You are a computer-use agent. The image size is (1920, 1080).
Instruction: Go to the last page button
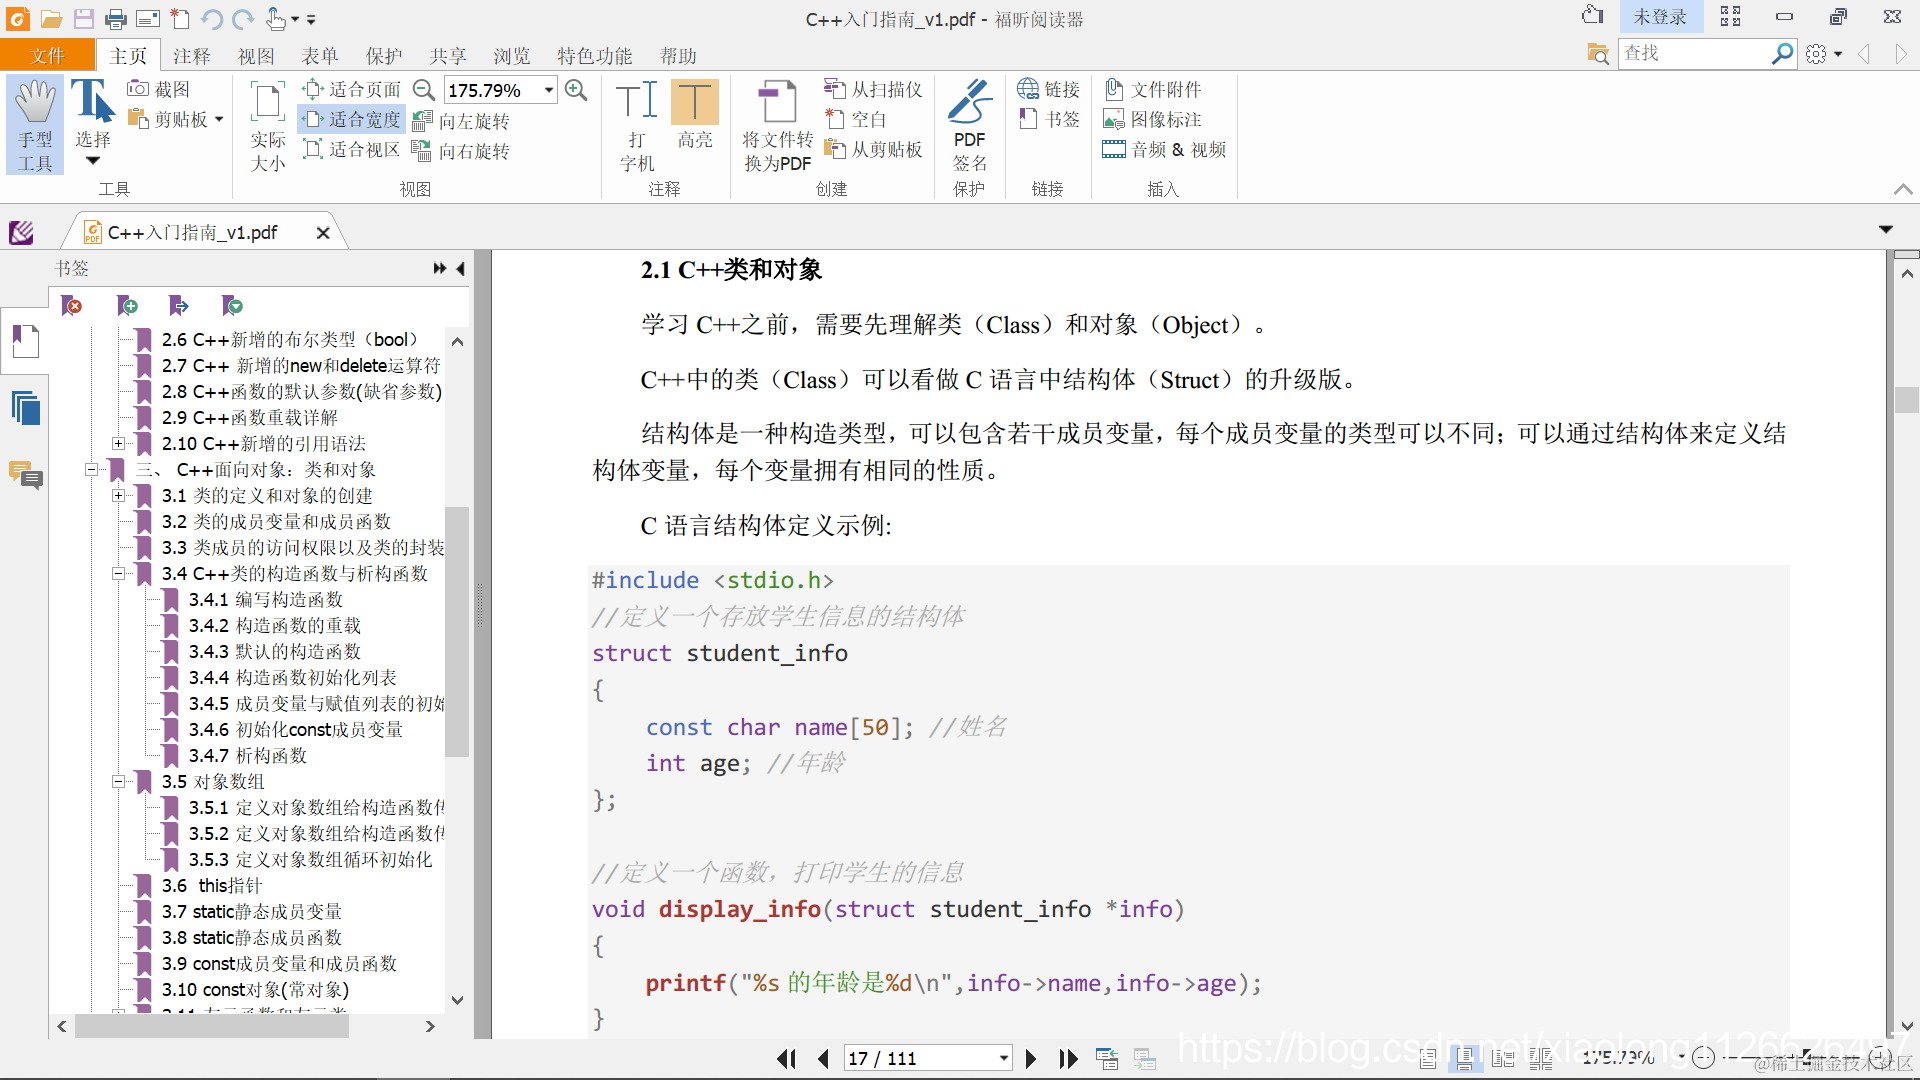coord(1068,1058)
